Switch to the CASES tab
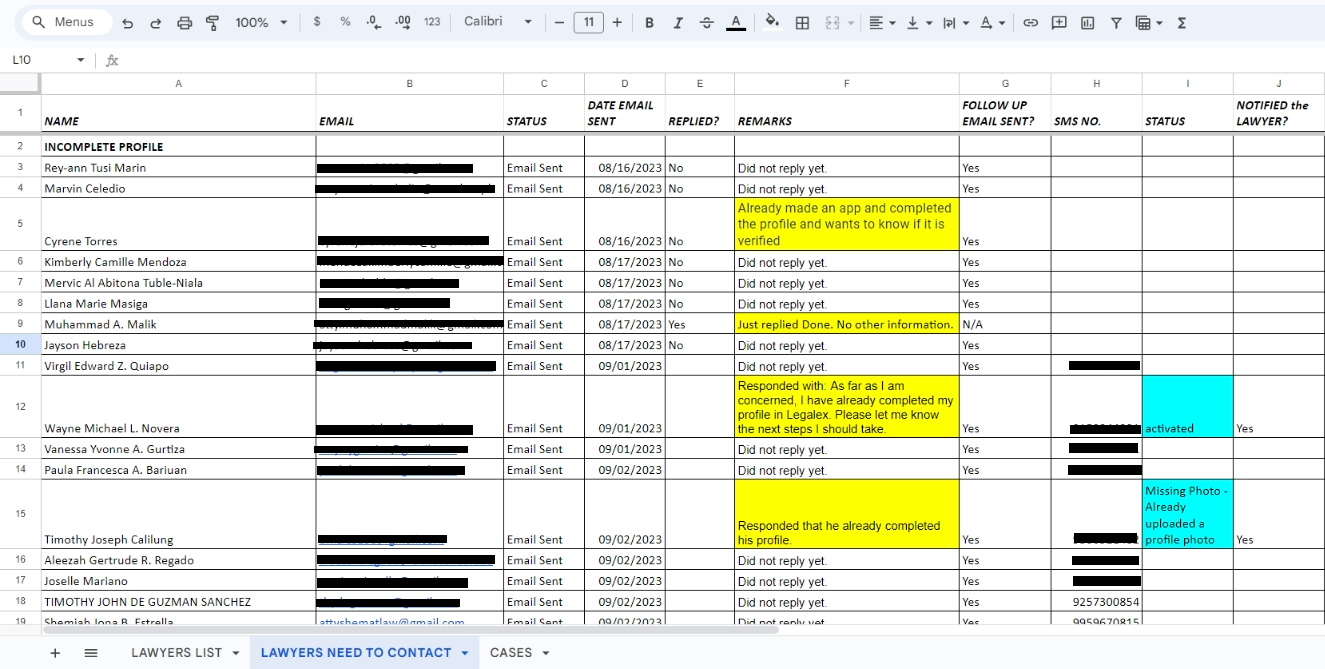 click(511, 653)
